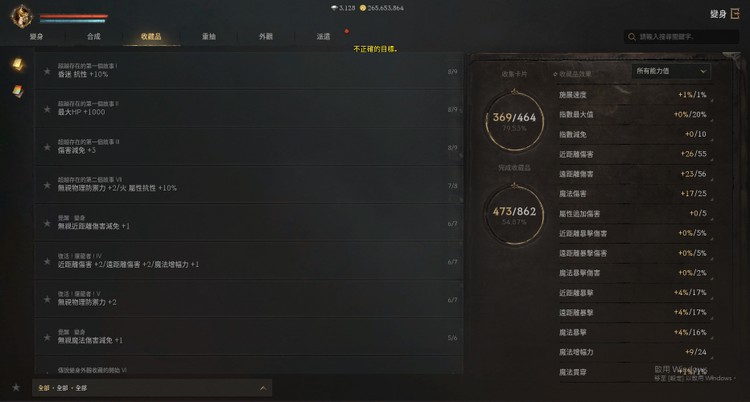The height and width of the screenshot is (402, 750).
Task: Click the character portrait icon
Action: [x=22, y=16]
